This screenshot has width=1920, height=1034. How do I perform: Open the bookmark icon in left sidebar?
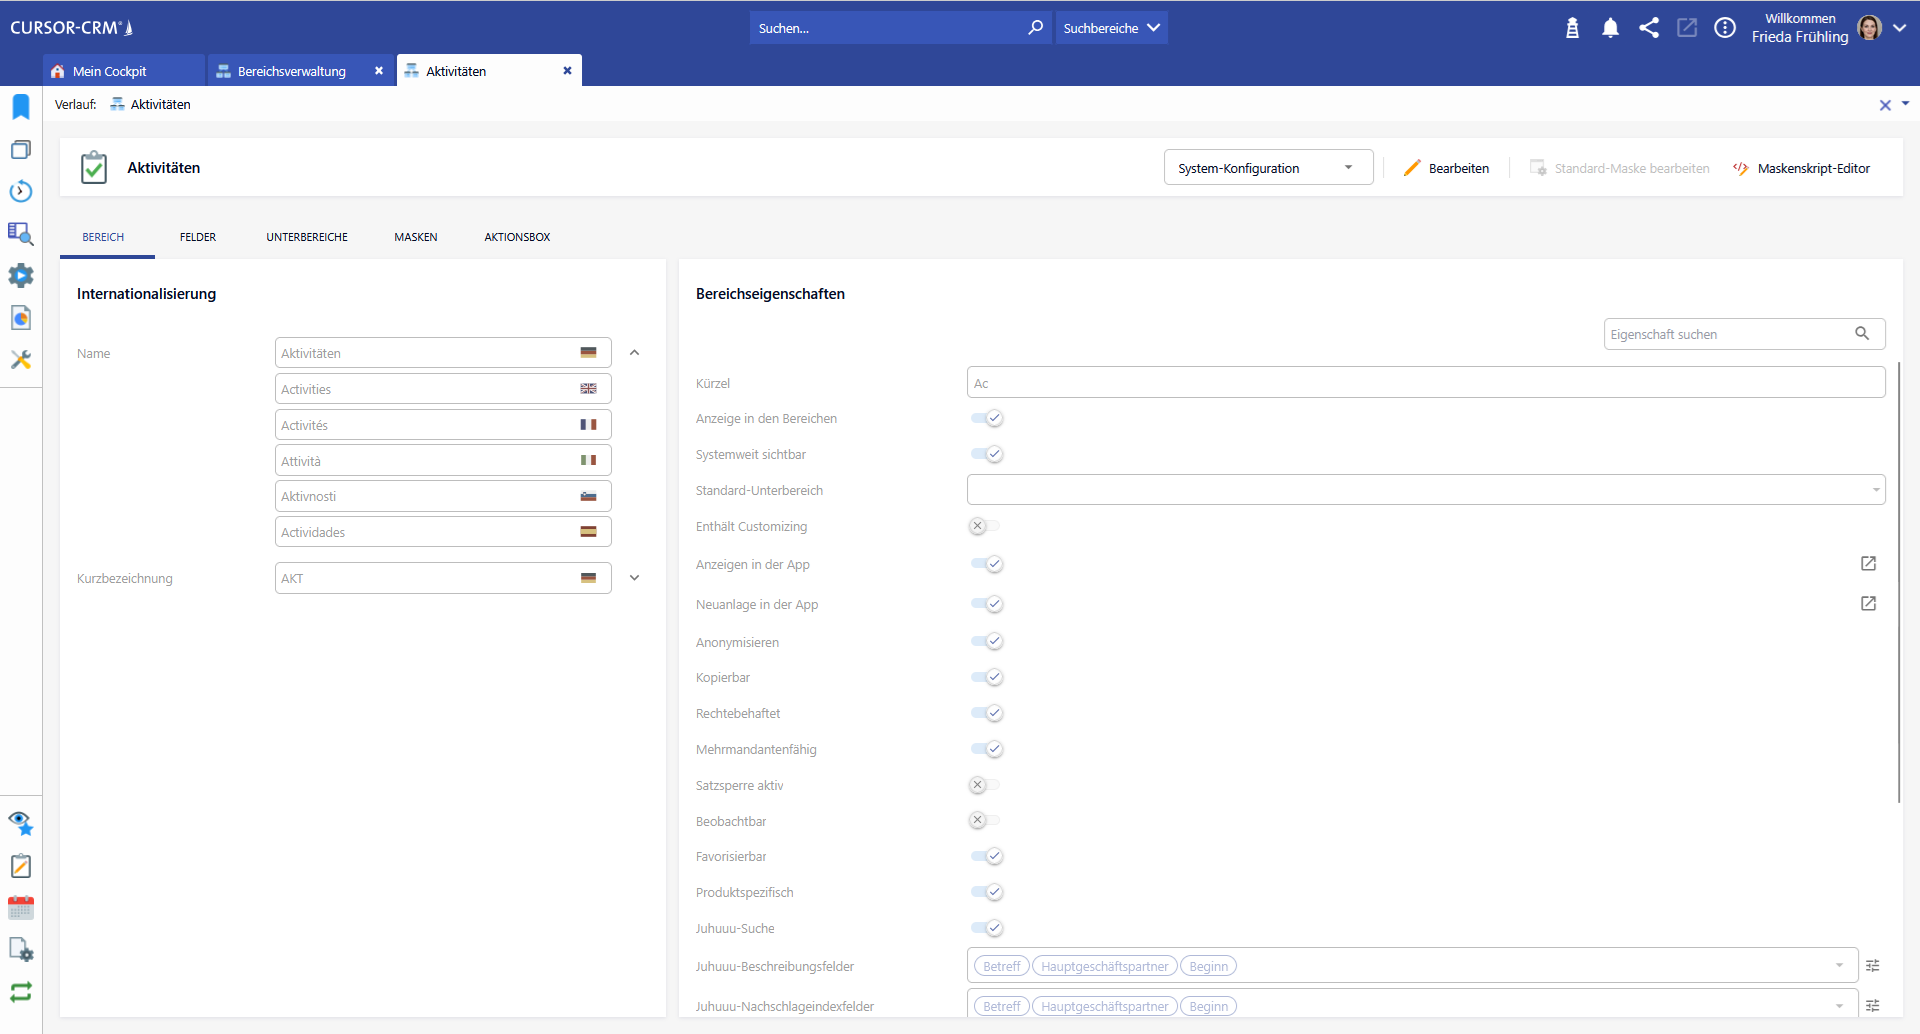click(21, 107)
